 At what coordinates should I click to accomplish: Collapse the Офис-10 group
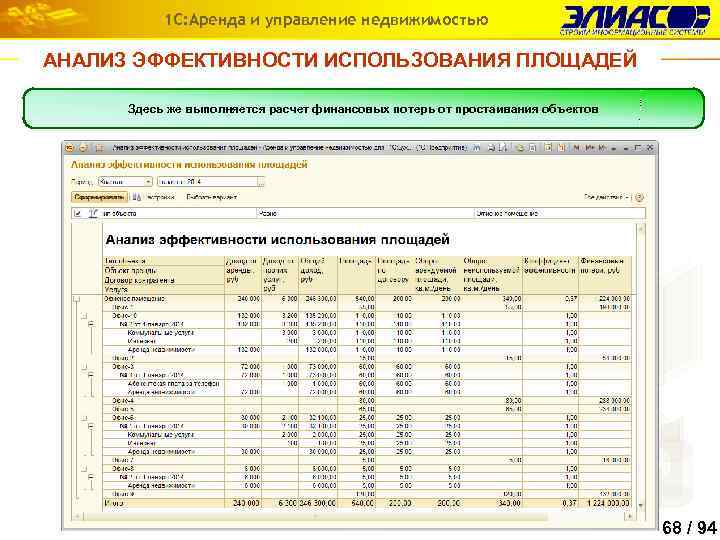84,316
